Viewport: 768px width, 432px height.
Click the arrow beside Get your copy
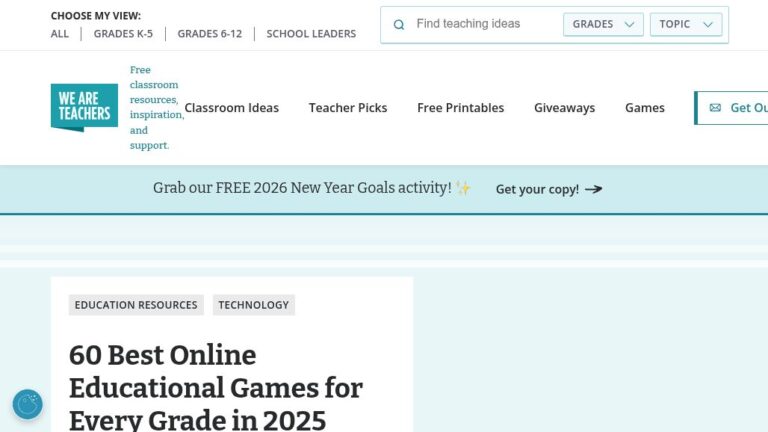tap(594, 189)
